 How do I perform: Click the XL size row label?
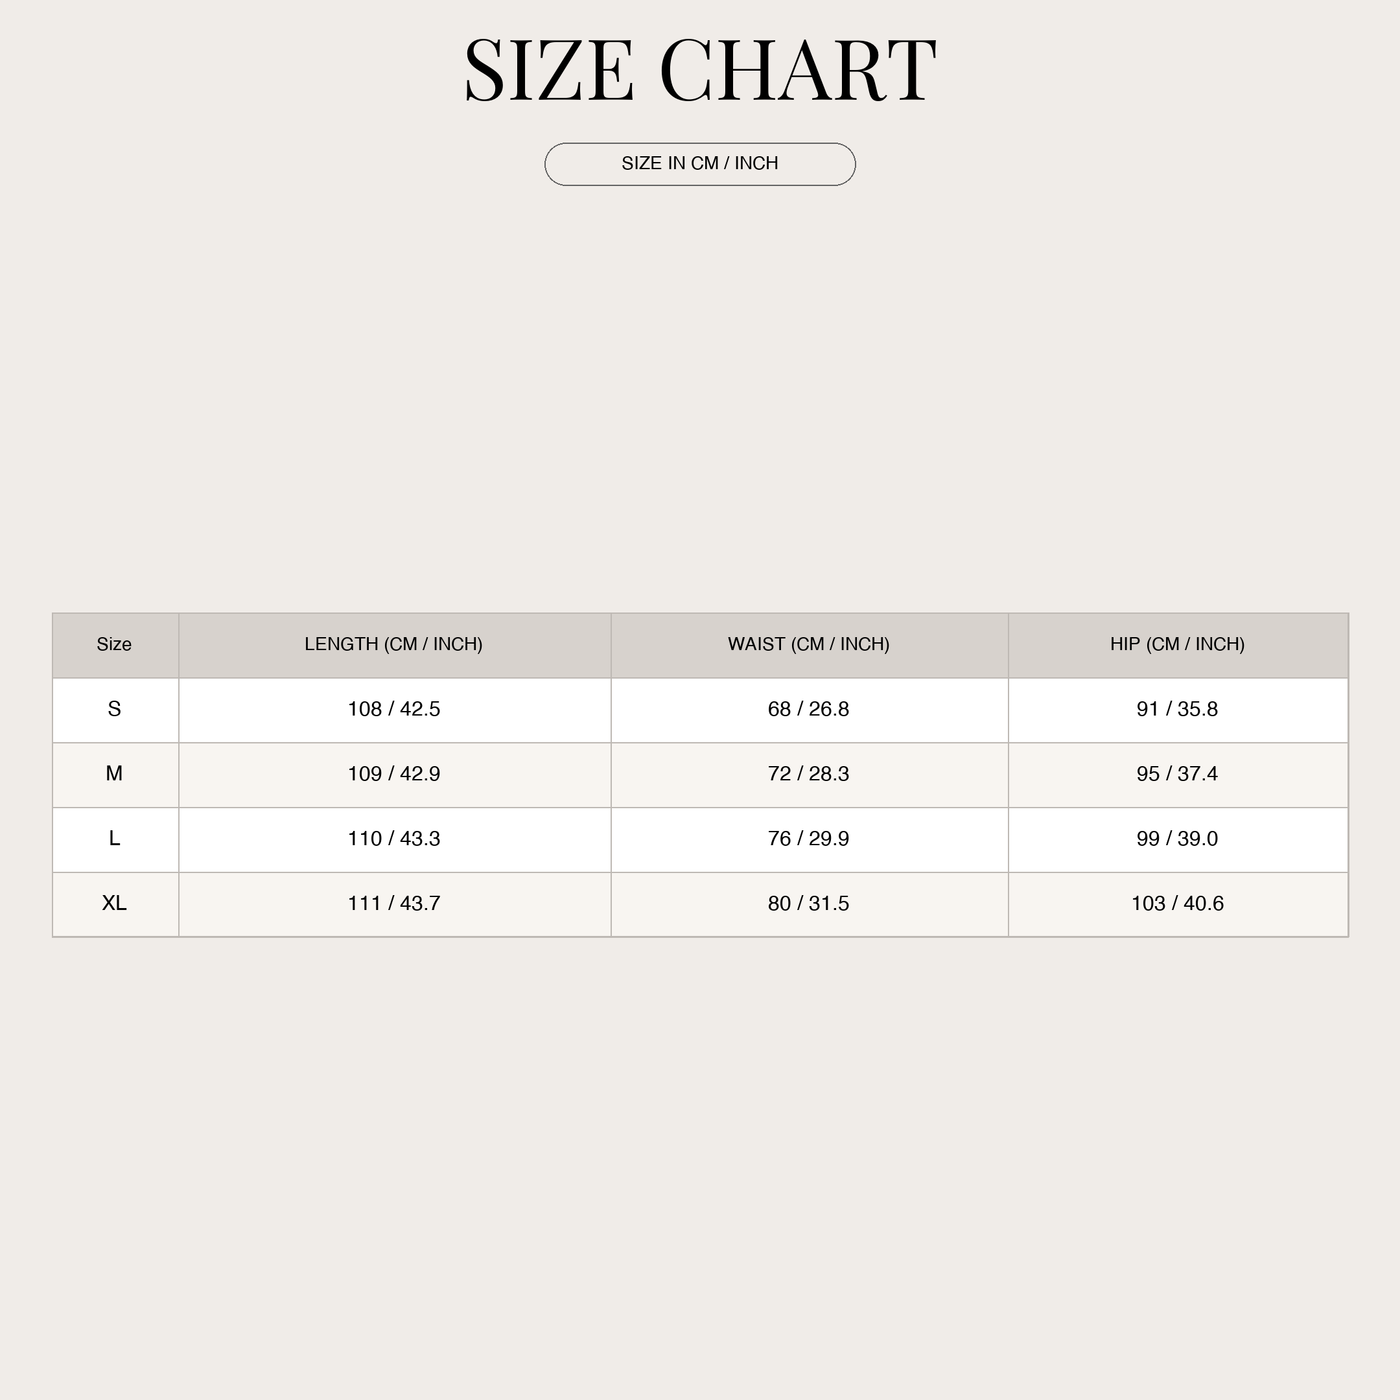[x=115, y=904]
